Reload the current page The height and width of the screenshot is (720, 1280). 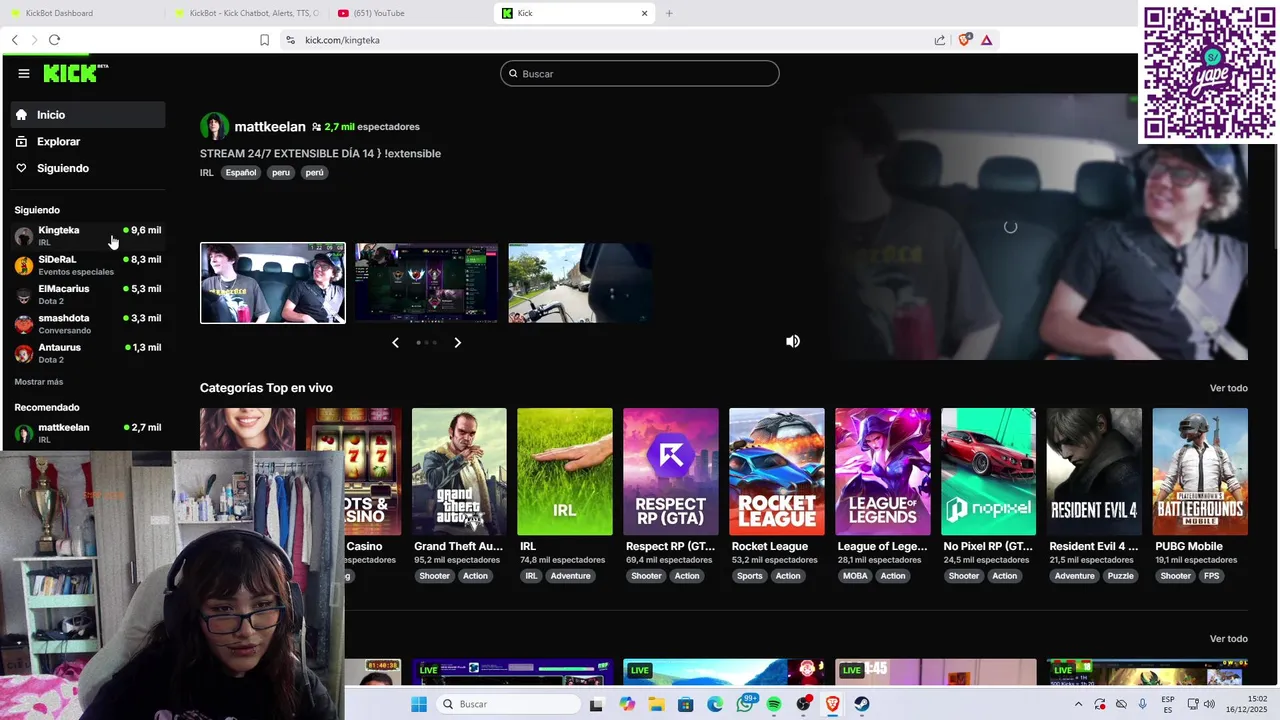coord(54,40)
